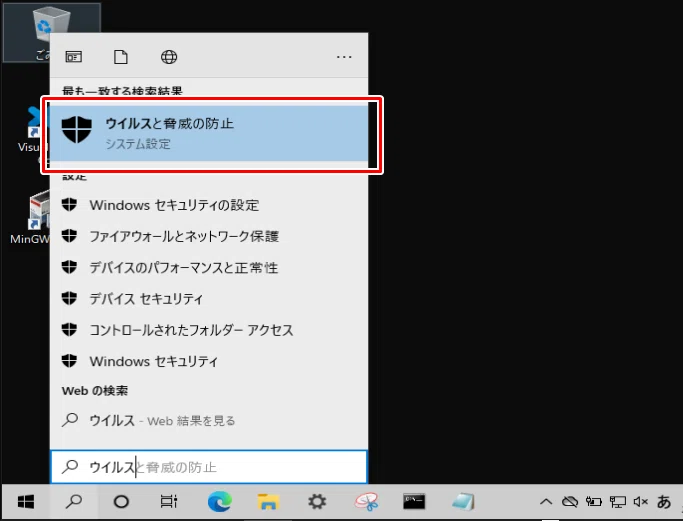This screenshot has height=521, width=683.
Task: Open デバイス セキュリティ result
Action: pos(209,299)
